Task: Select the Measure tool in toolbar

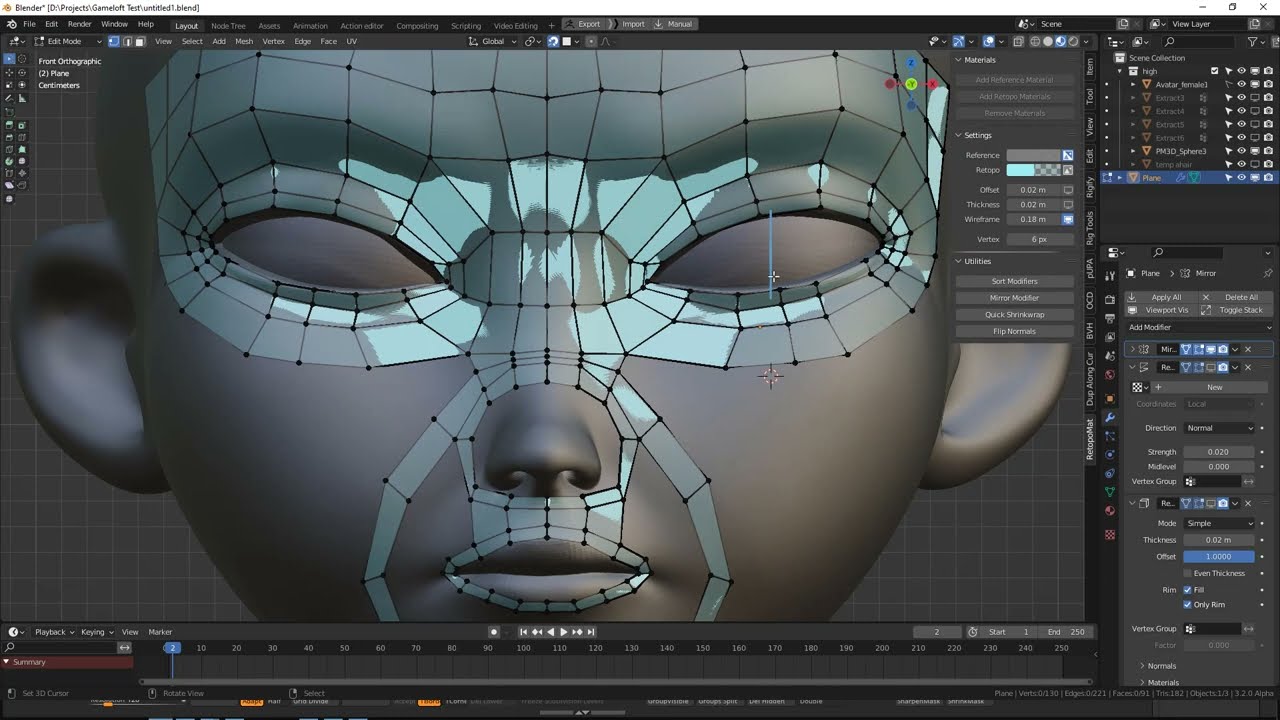Action: click(22, 98)
